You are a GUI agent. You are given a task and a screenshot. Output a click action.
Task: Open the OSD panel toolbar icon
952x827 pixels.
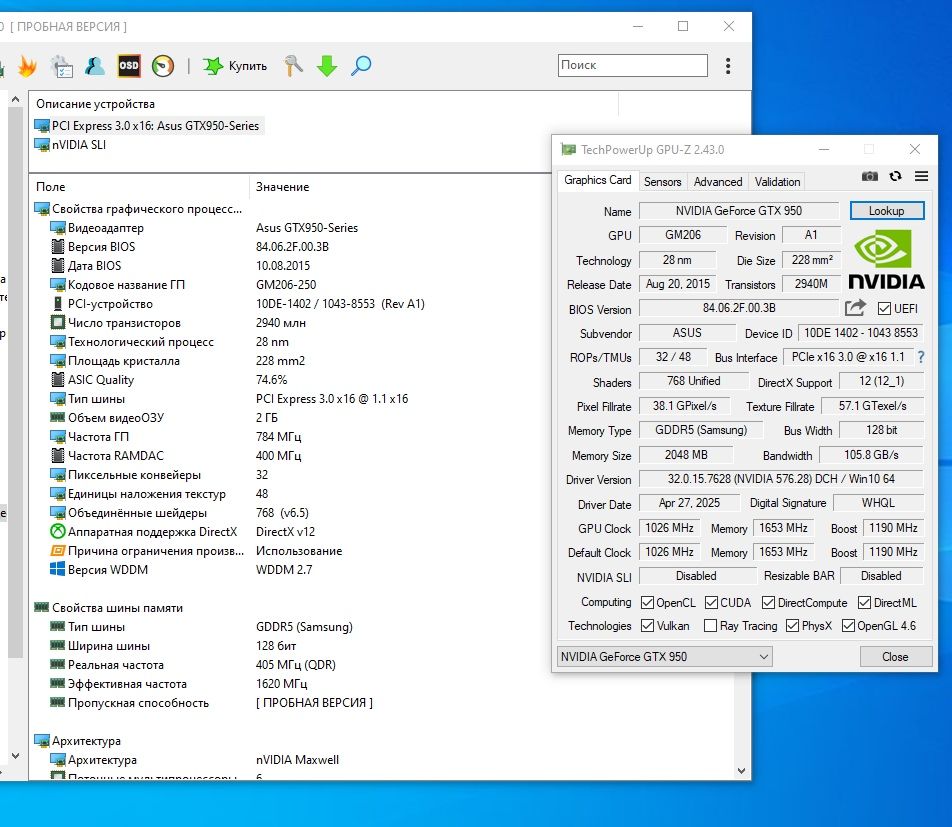click(x=129, y=66)
